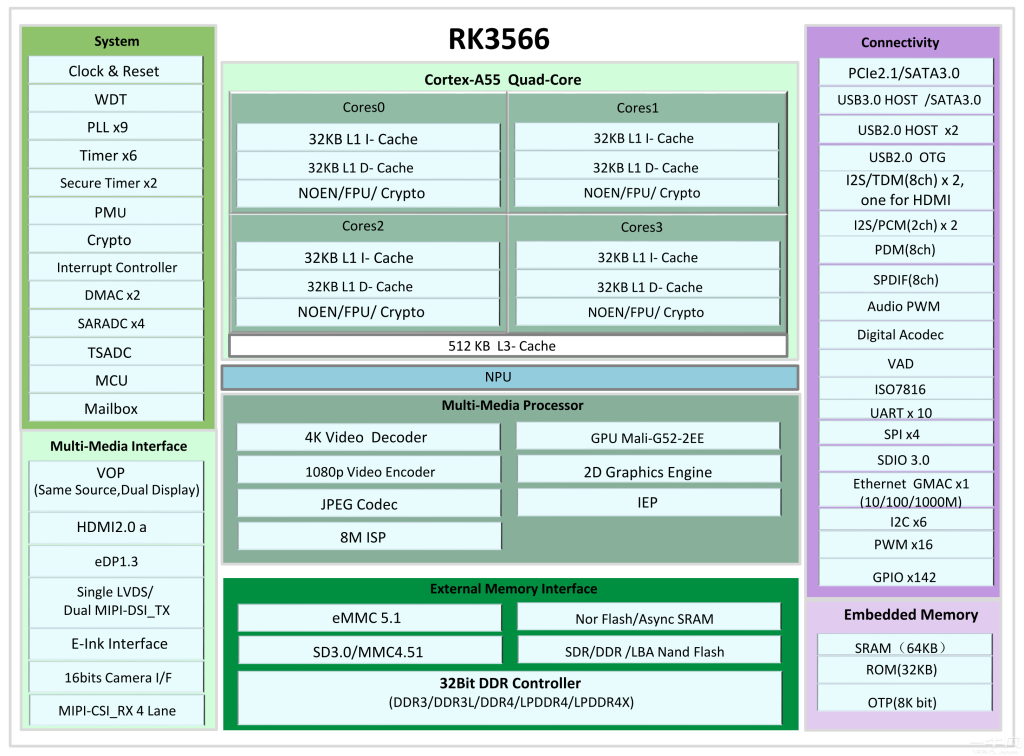
Task: Click the WDT system block
Action: point(116,99)
